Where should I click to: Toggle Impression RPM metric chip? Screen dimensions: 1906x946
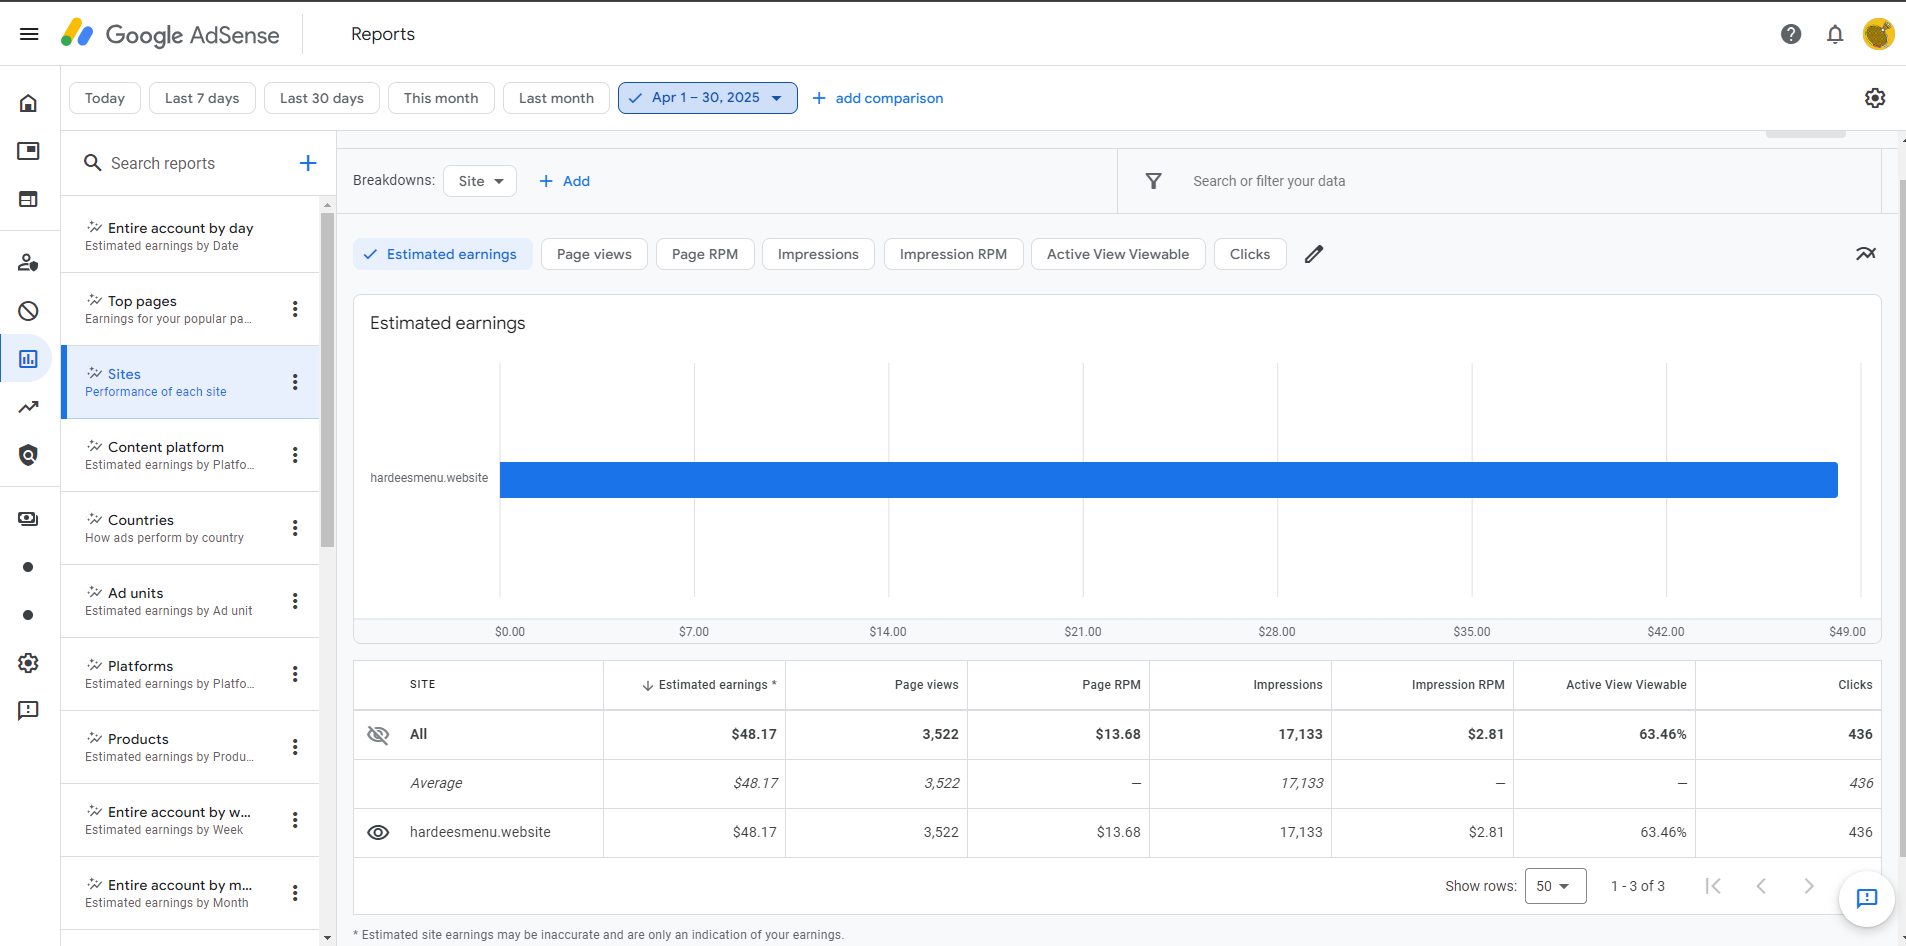[x=953, y=254]
